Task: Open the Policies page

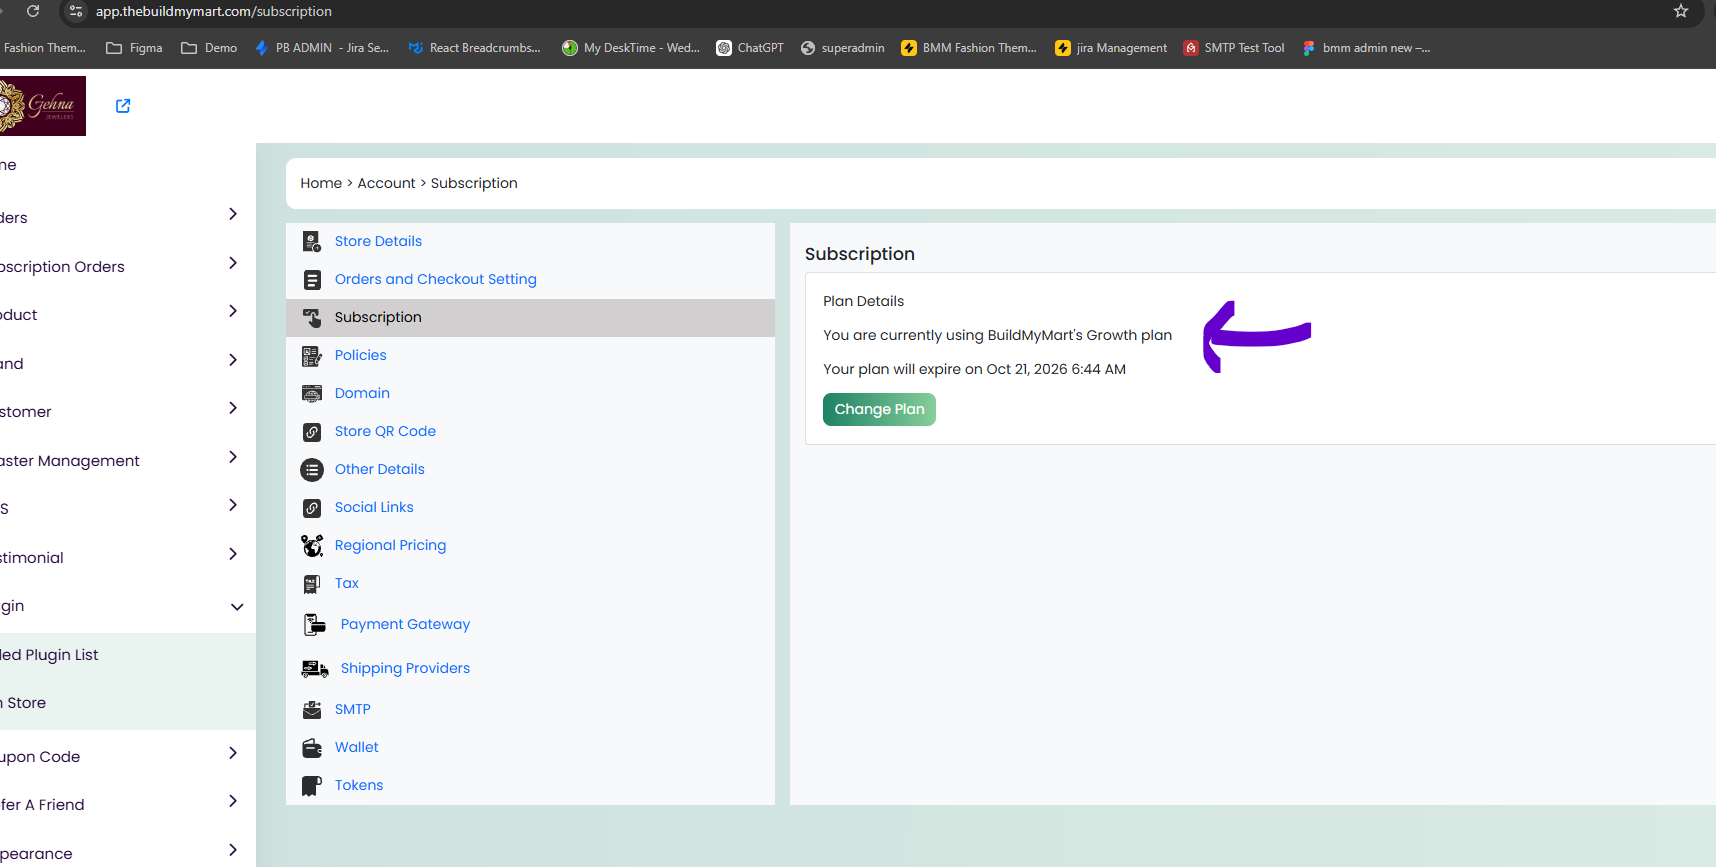Action: (360, 355)
